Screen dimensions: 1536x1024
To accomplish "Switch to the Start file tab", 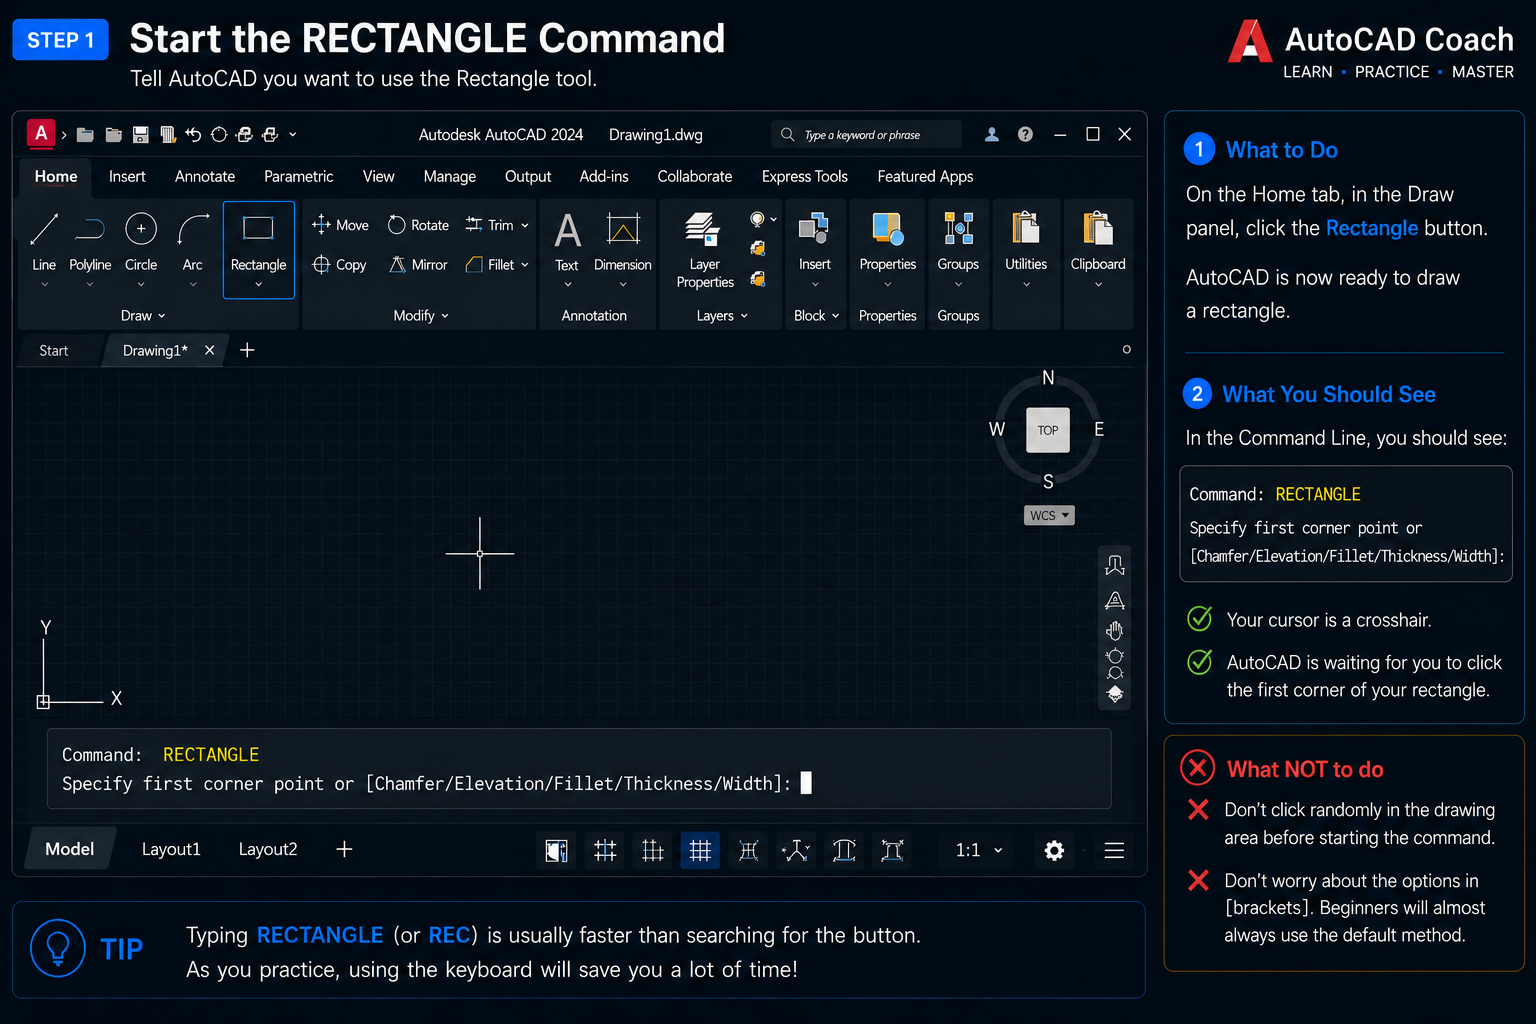I will [54, 351].
